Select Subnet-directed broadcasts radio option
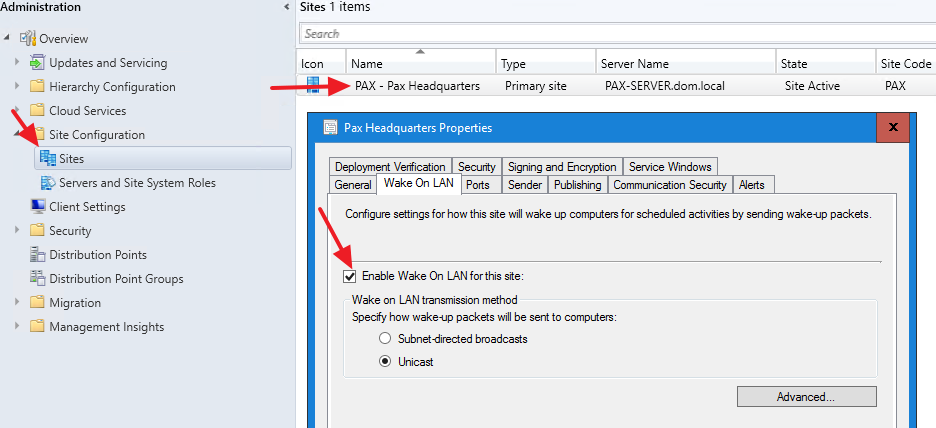The image size is (936, 428). 386,339
